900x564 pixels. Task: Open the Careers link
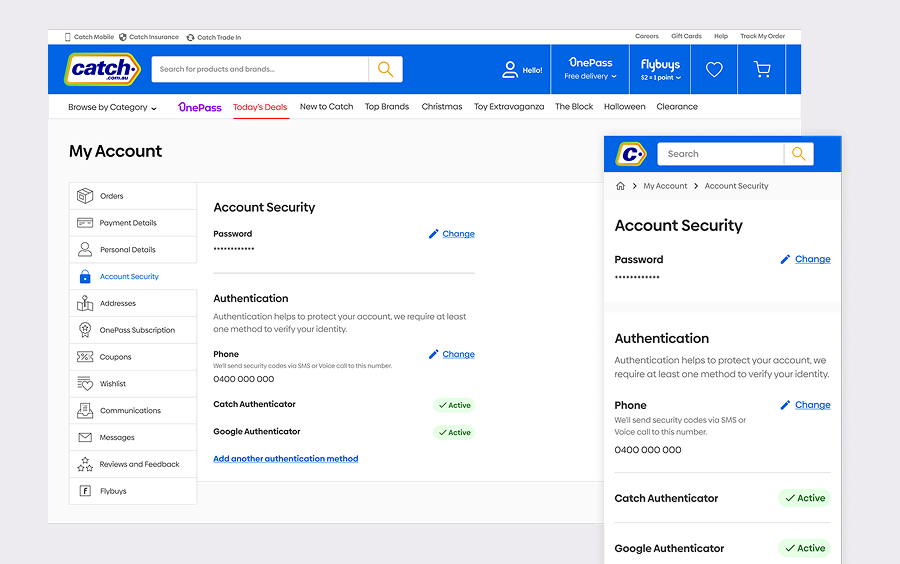[x=647, y=36]
